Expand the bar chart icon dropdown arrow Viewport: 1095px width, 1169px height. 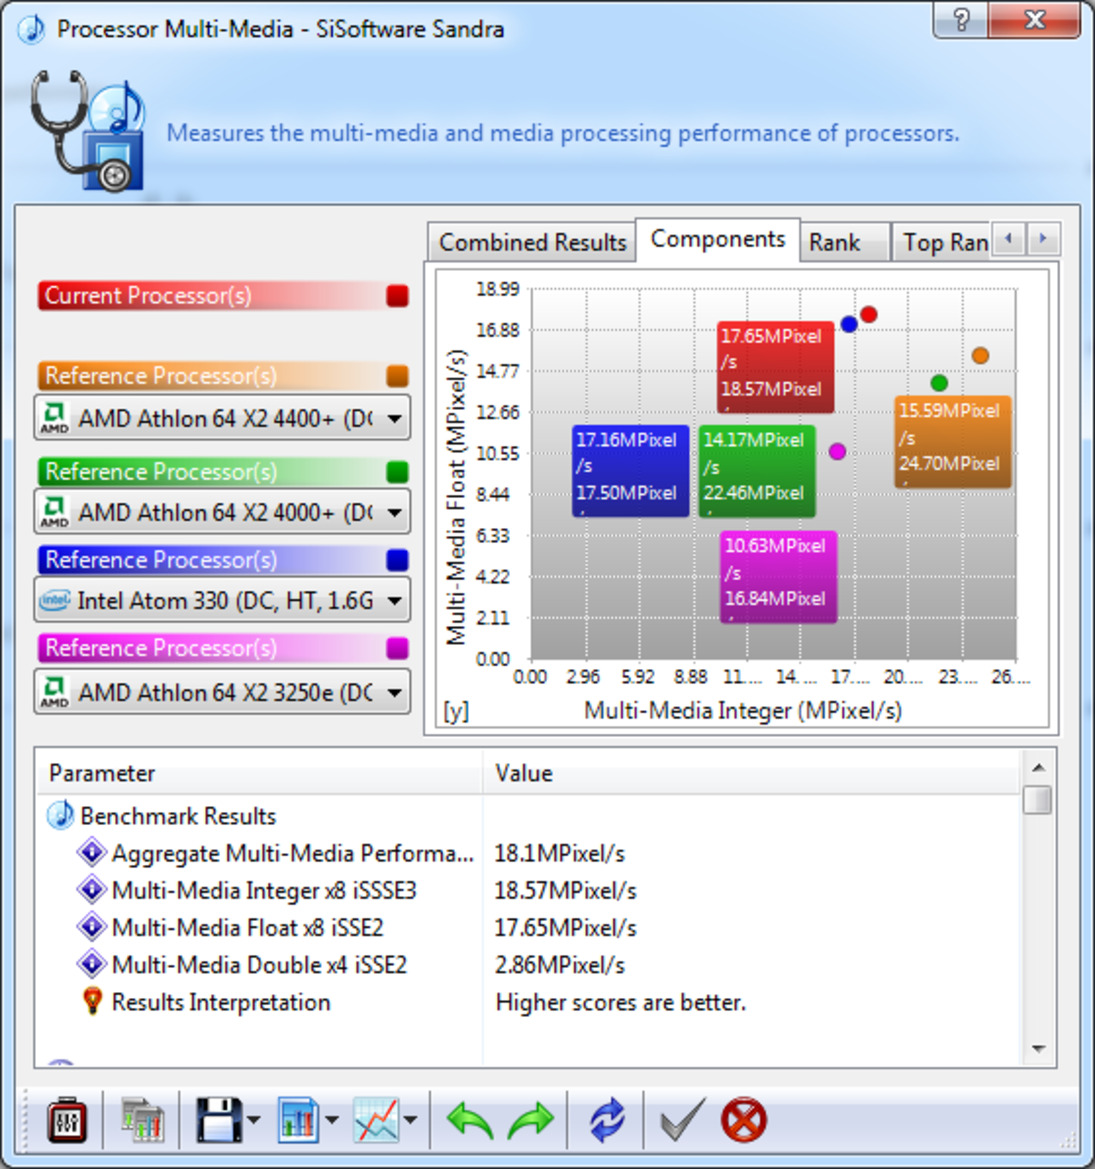coord(332,1120)
